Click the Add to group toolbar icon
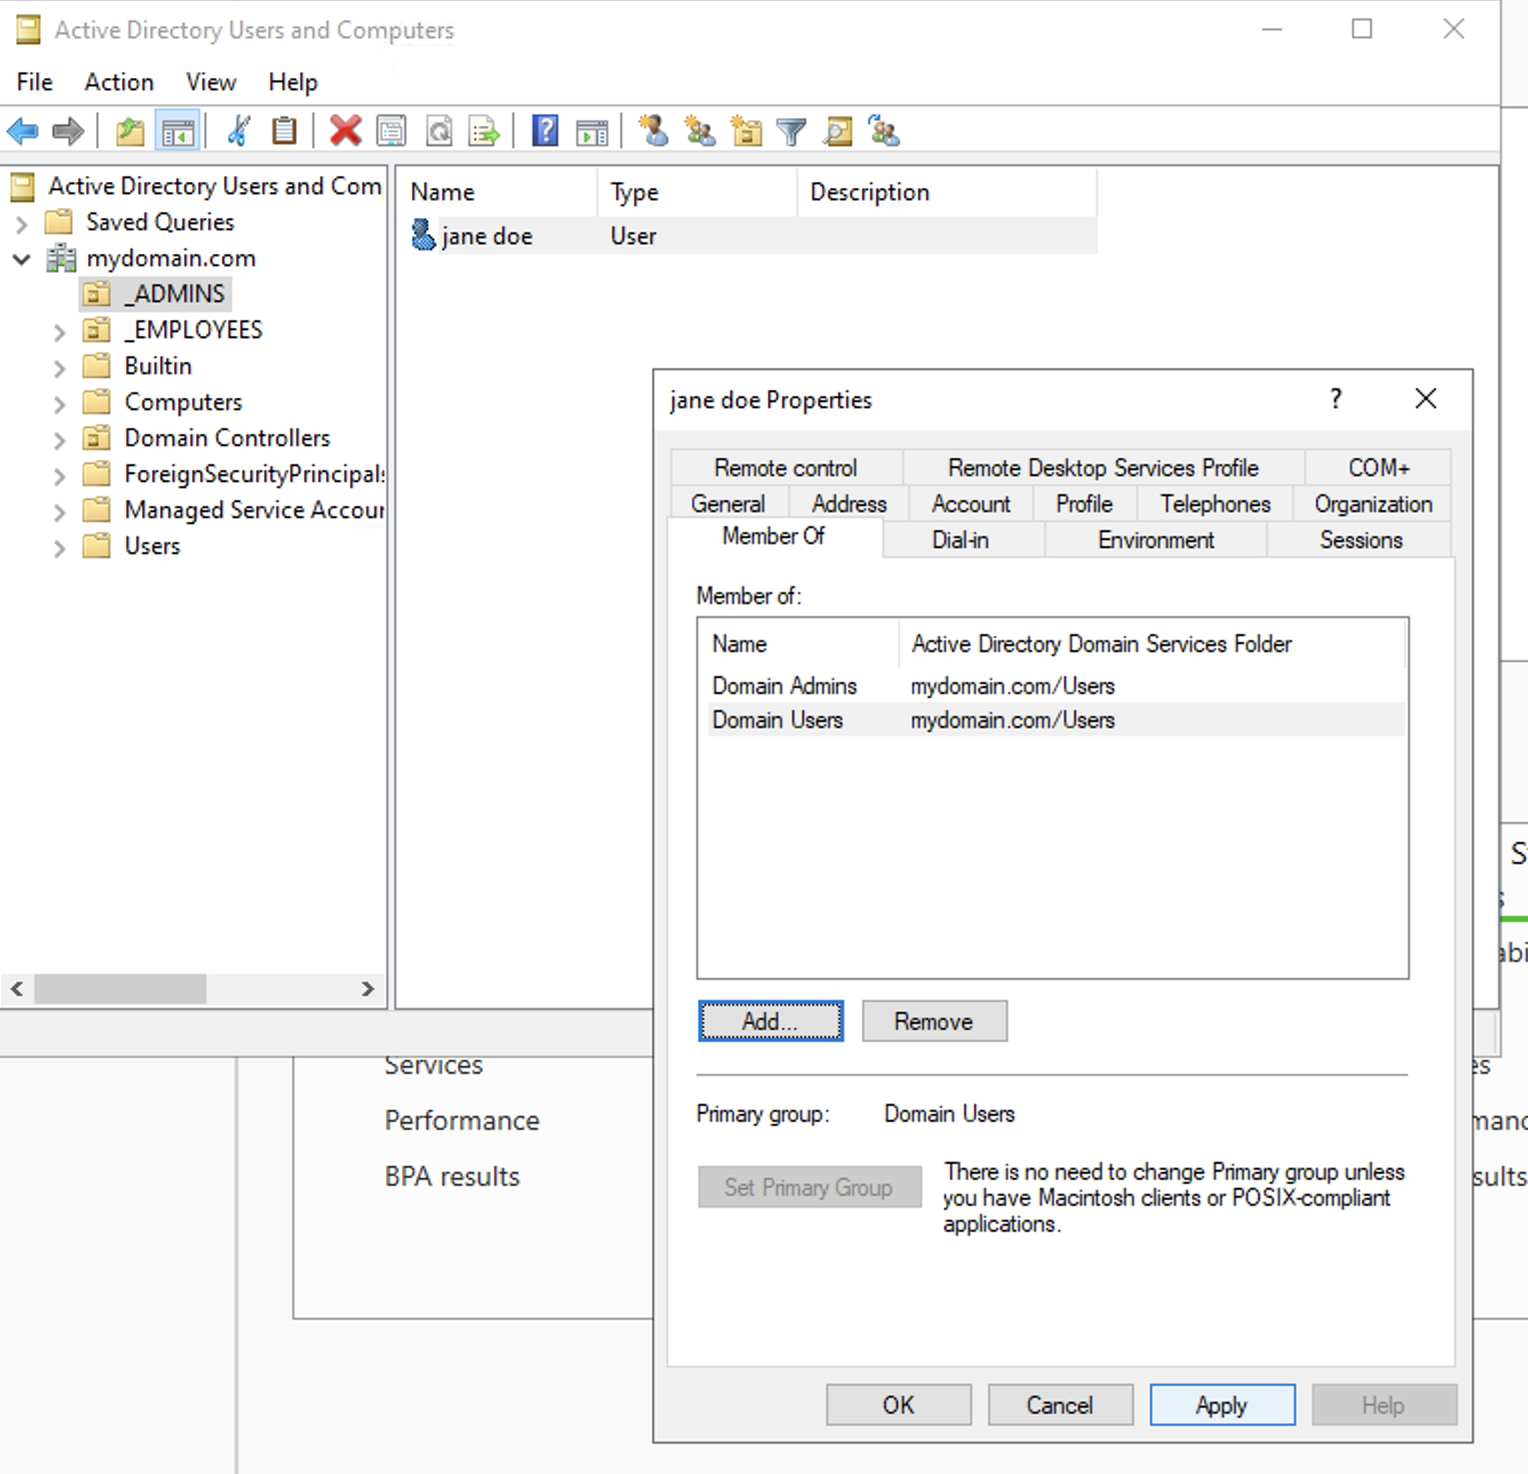1528x1474 pixels. coord(884,131)
